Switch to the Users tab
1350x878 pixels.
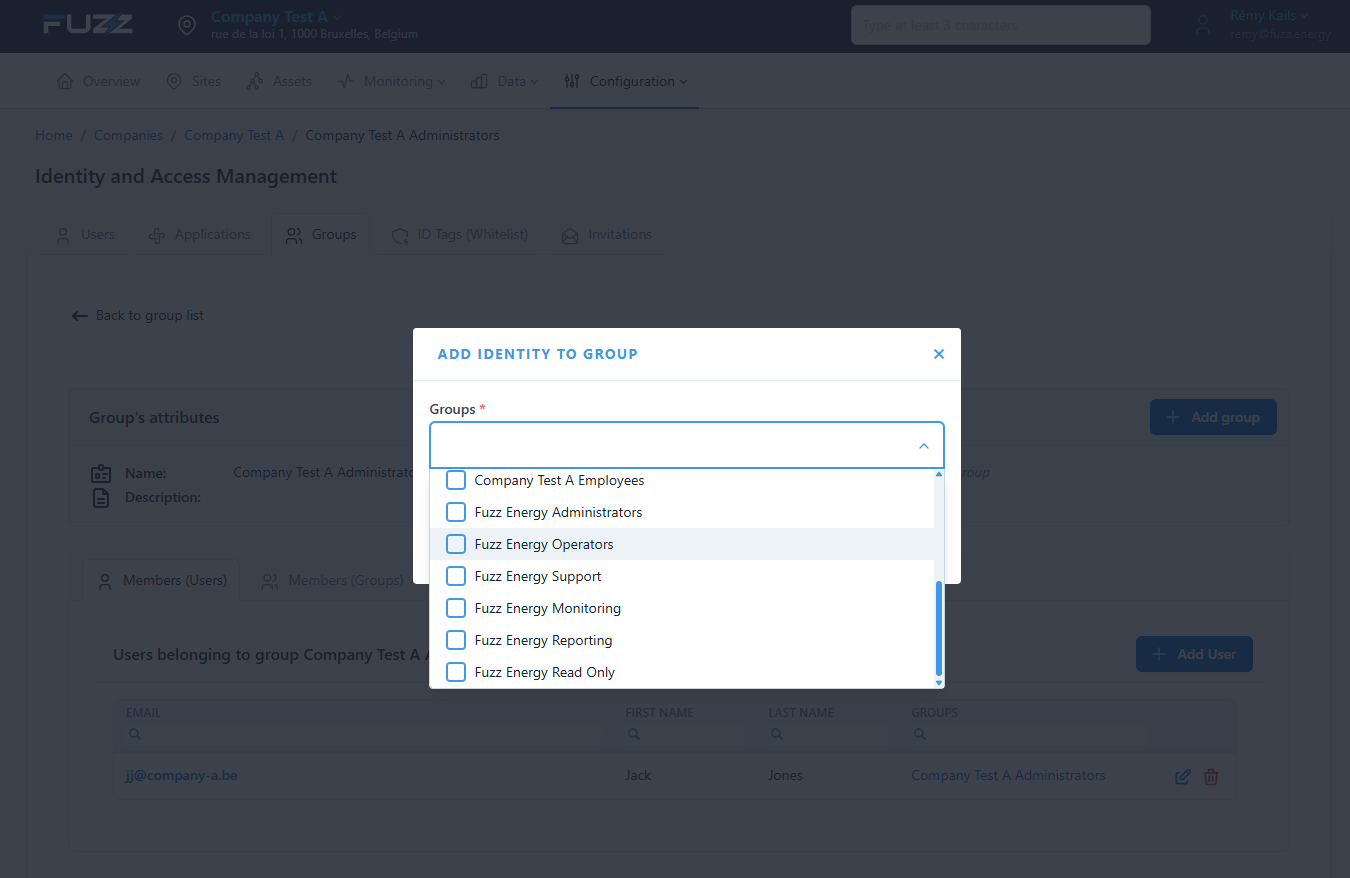[x=84, y=235]
